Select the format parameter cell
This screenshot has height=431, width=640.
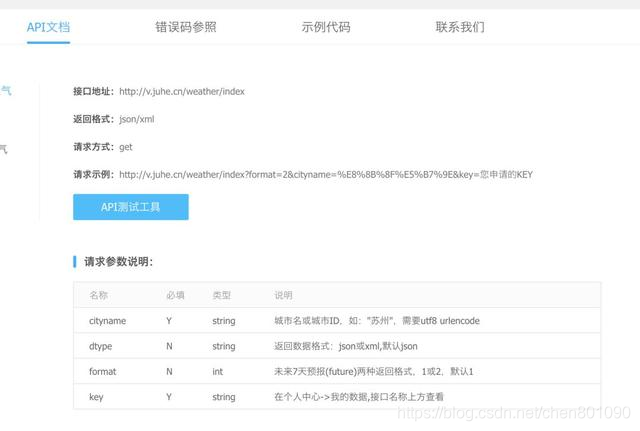[x=102, y=371]
